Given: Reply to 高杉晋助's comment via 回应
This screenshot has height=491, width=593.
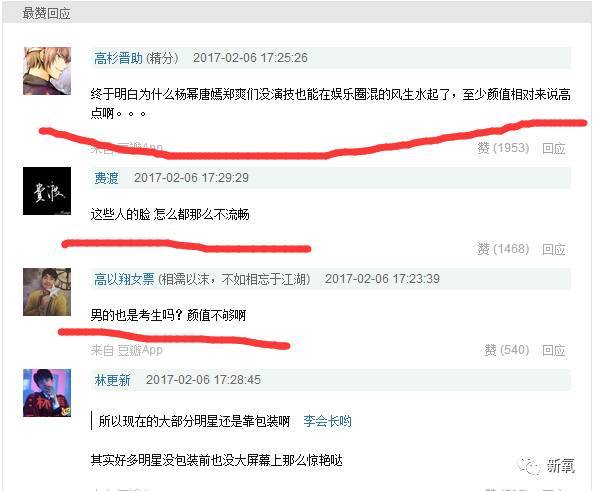Looking at the screenshot, I should [554, 148].
